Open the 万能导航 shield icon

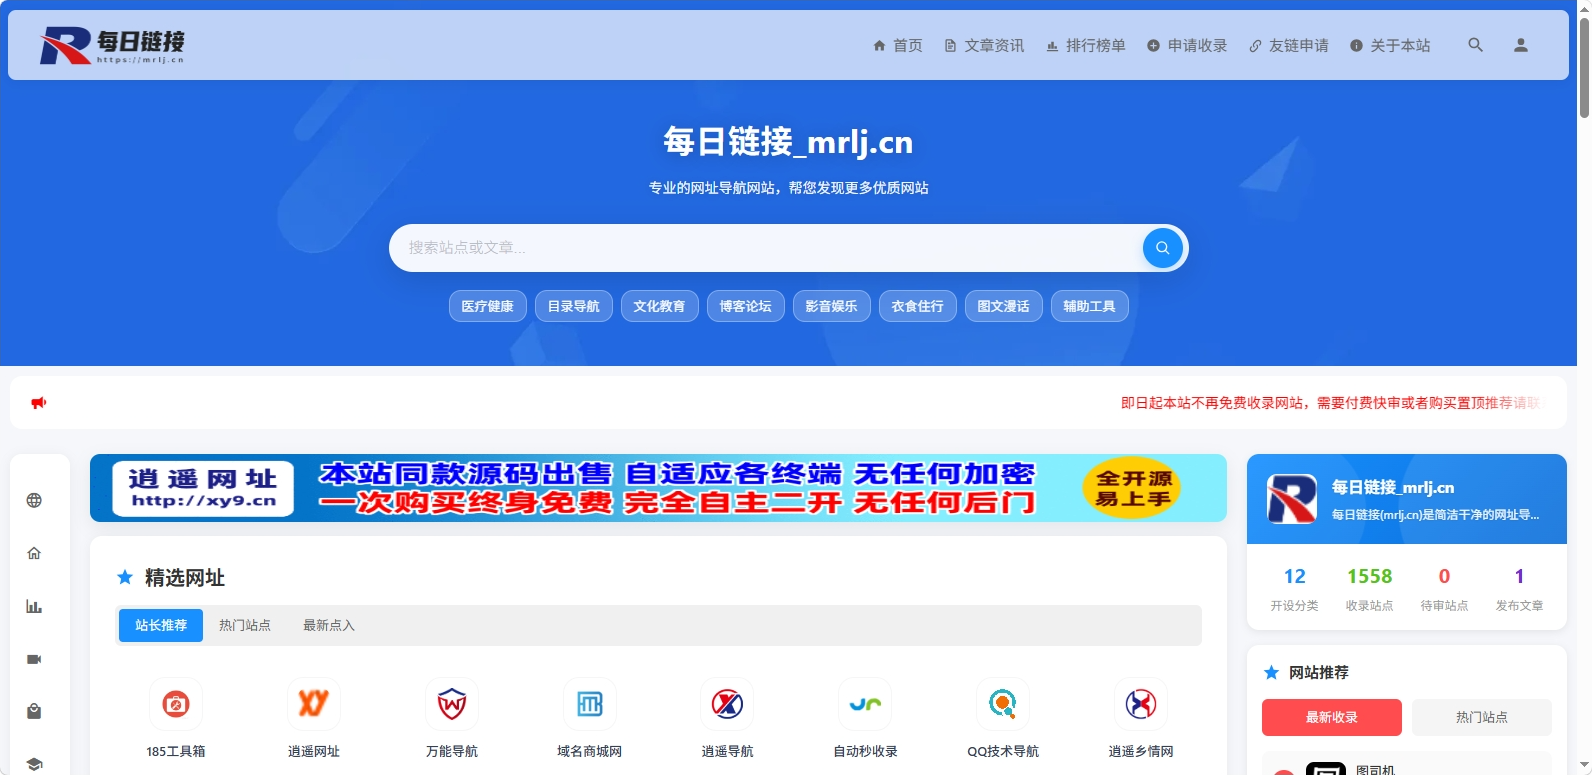click(452, 704)
